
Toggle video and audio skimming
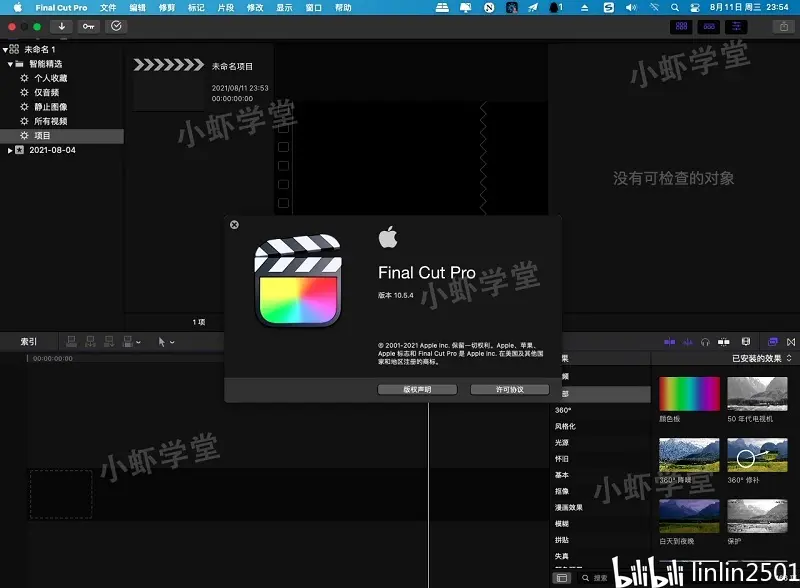669,342
